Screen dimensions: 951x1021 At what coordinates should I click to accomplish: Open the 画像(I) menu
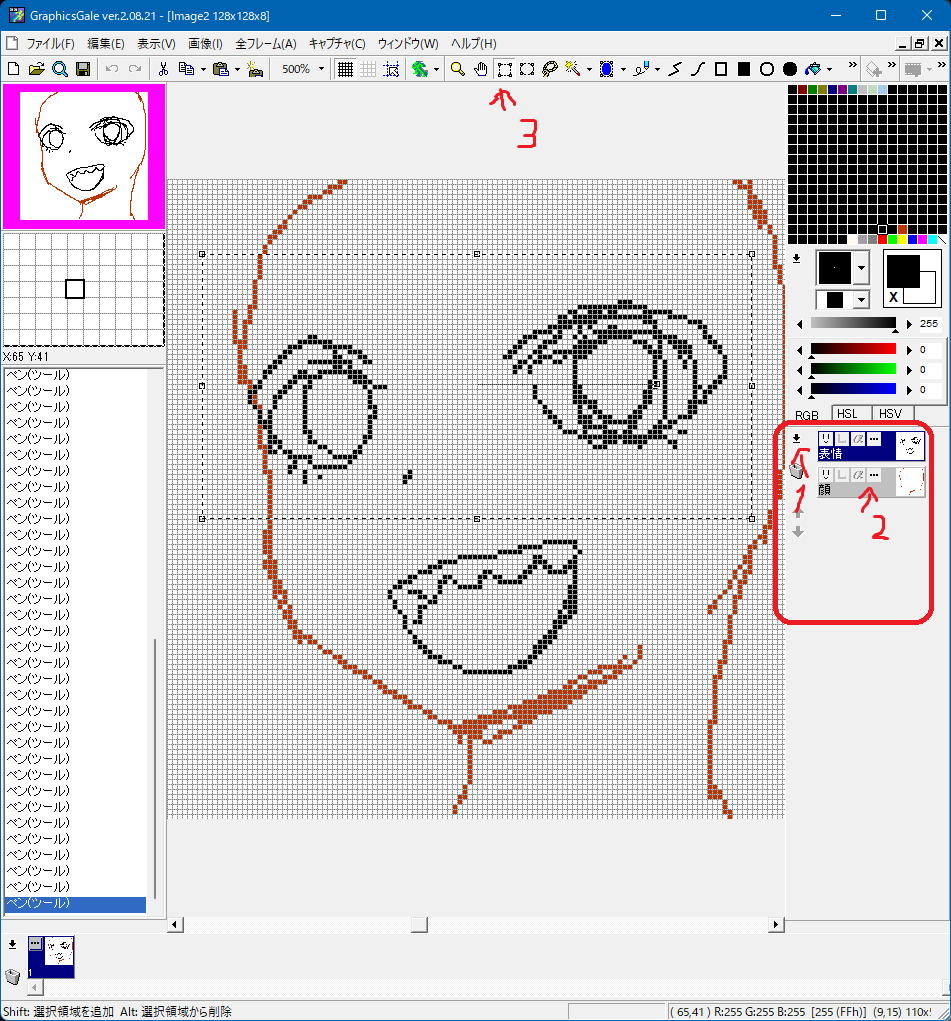(x=205, y=43)
